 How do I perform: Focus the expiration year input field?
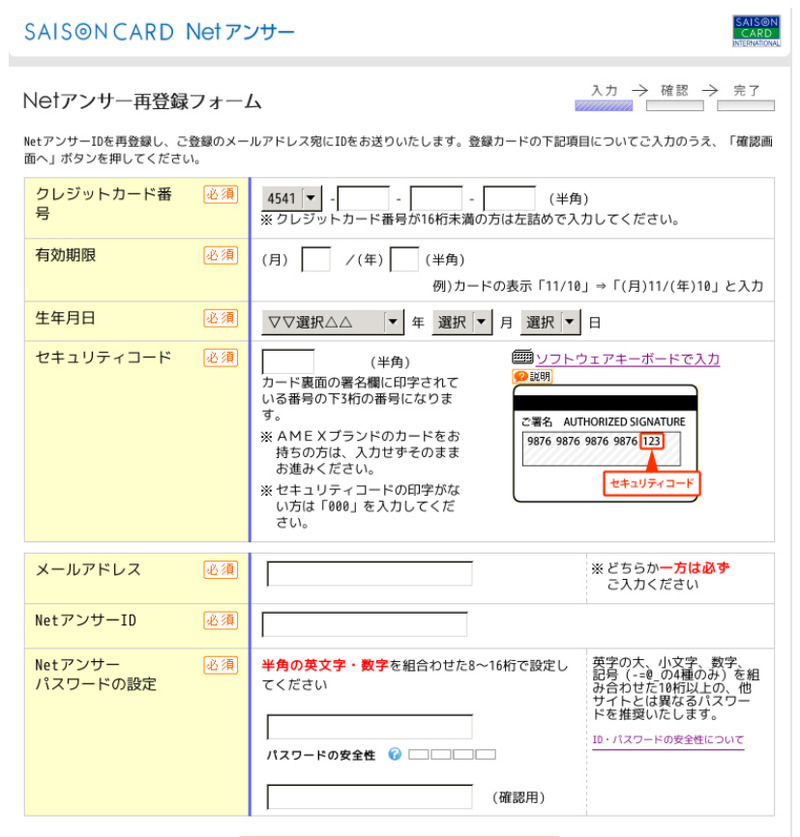coord(404,260)
